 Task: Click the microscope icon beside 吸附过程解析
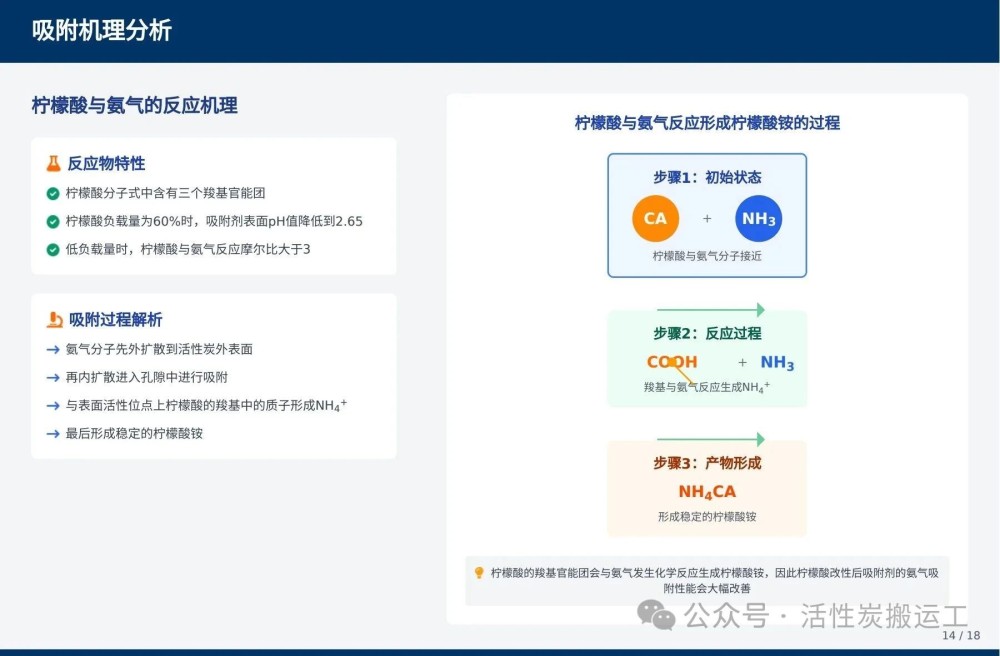click(x=54, y=320)
